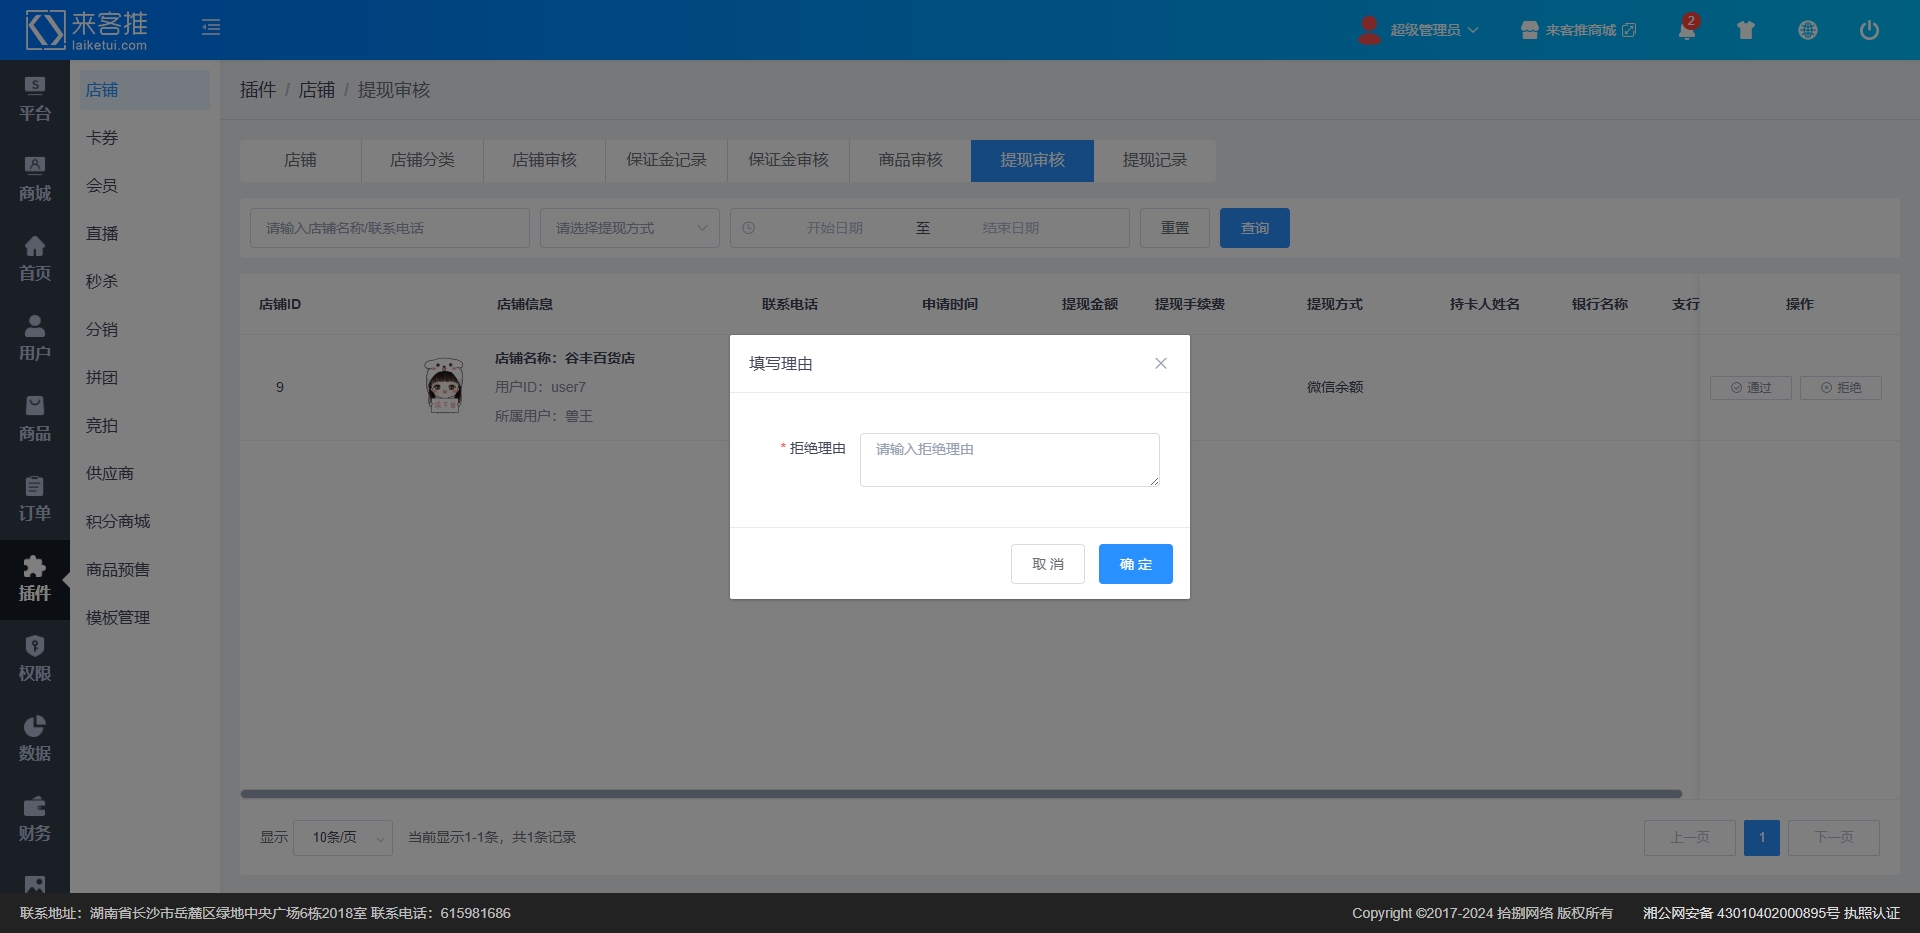This screenshot has width=1920, height=933.
Task: Close the 填写理由 dialog with X
Action: pyautogui.click(x=1160, y=363)
